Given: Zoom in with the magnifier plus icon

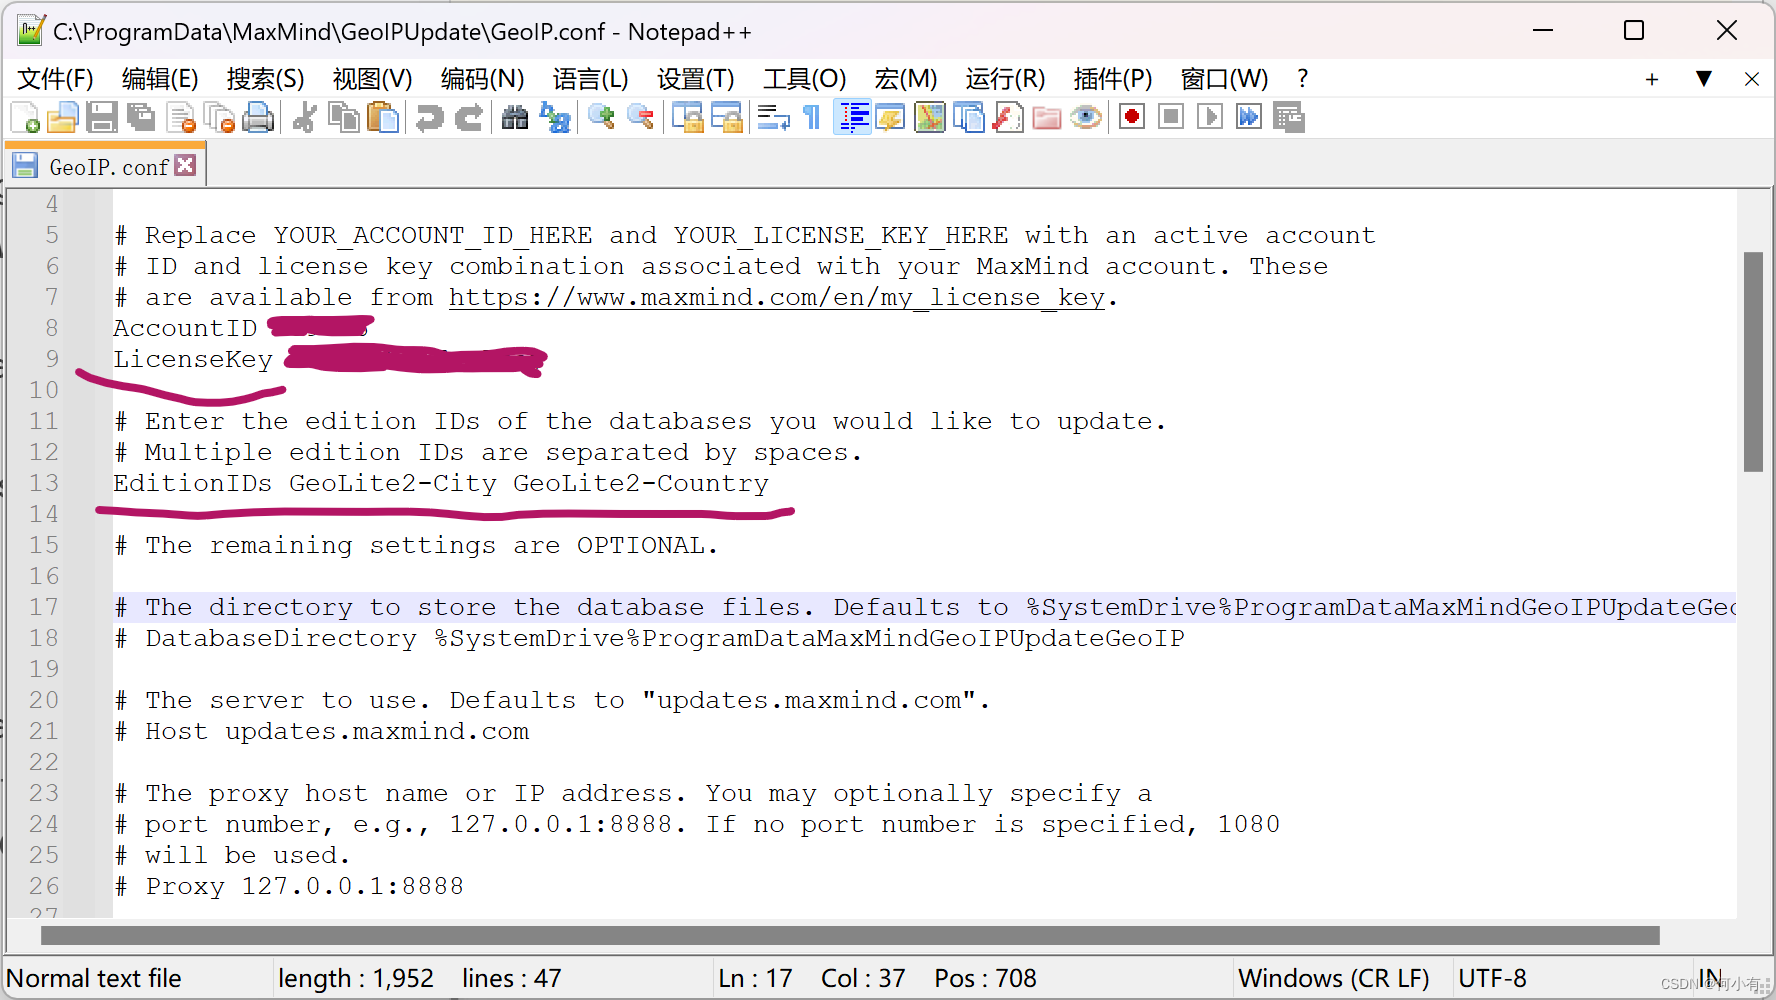Looking at the screenshot, I should pos(601,118).
